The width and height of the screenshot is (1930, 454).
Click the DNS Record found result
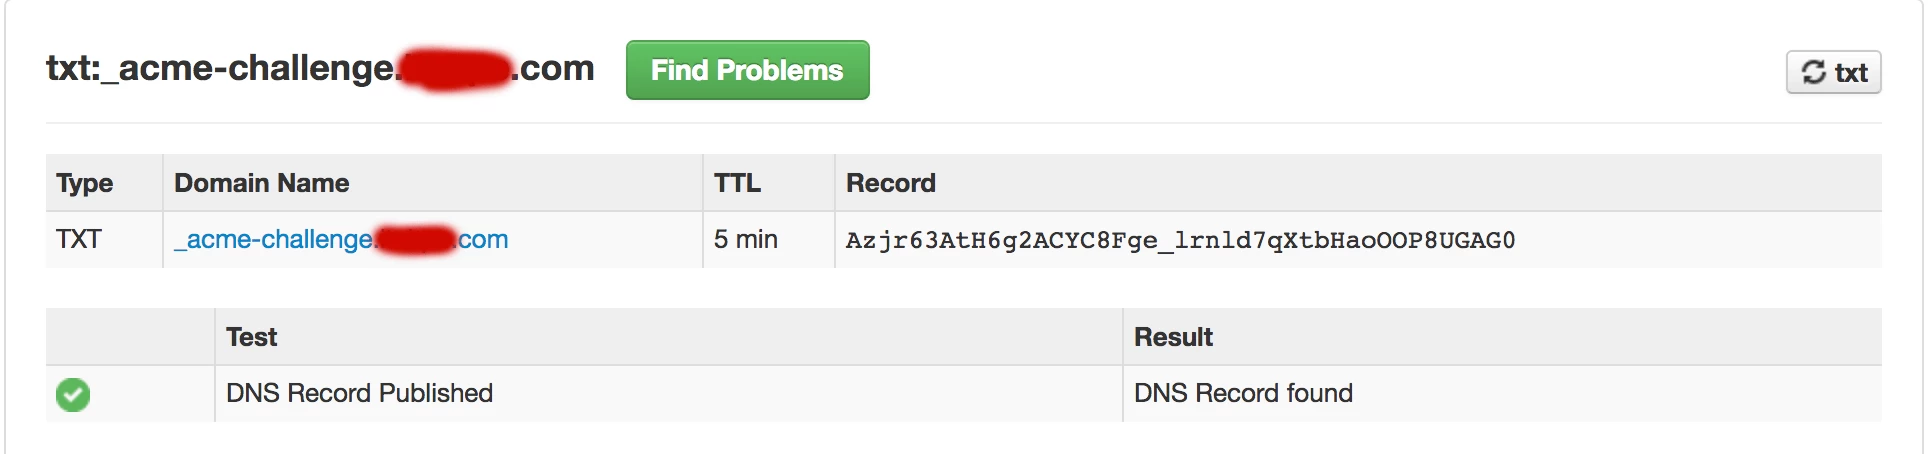(1243, 393)
